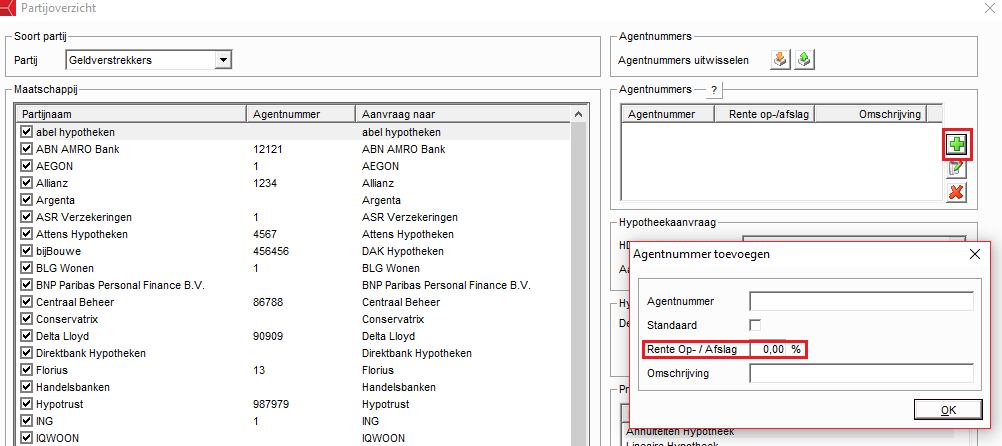
Task: Select the Conservatrix party name
Action: (x=66, y=319)
